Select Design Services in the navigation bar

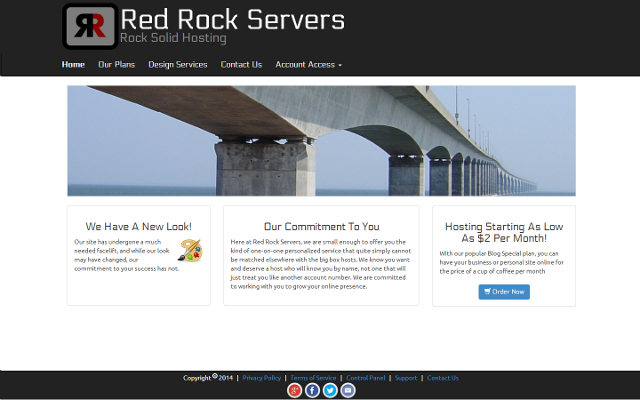tap(178, 65)
